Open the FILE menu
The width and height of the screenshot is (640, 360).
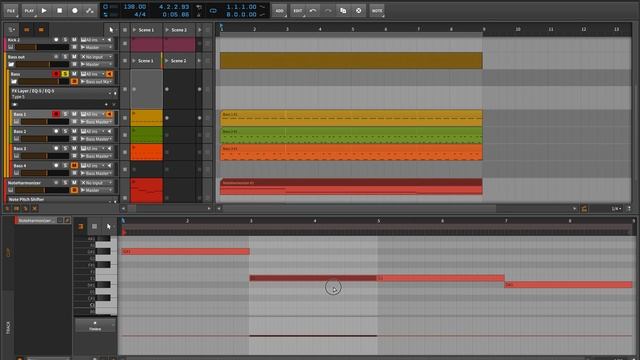pyautogui.click(x=11, y=11)
